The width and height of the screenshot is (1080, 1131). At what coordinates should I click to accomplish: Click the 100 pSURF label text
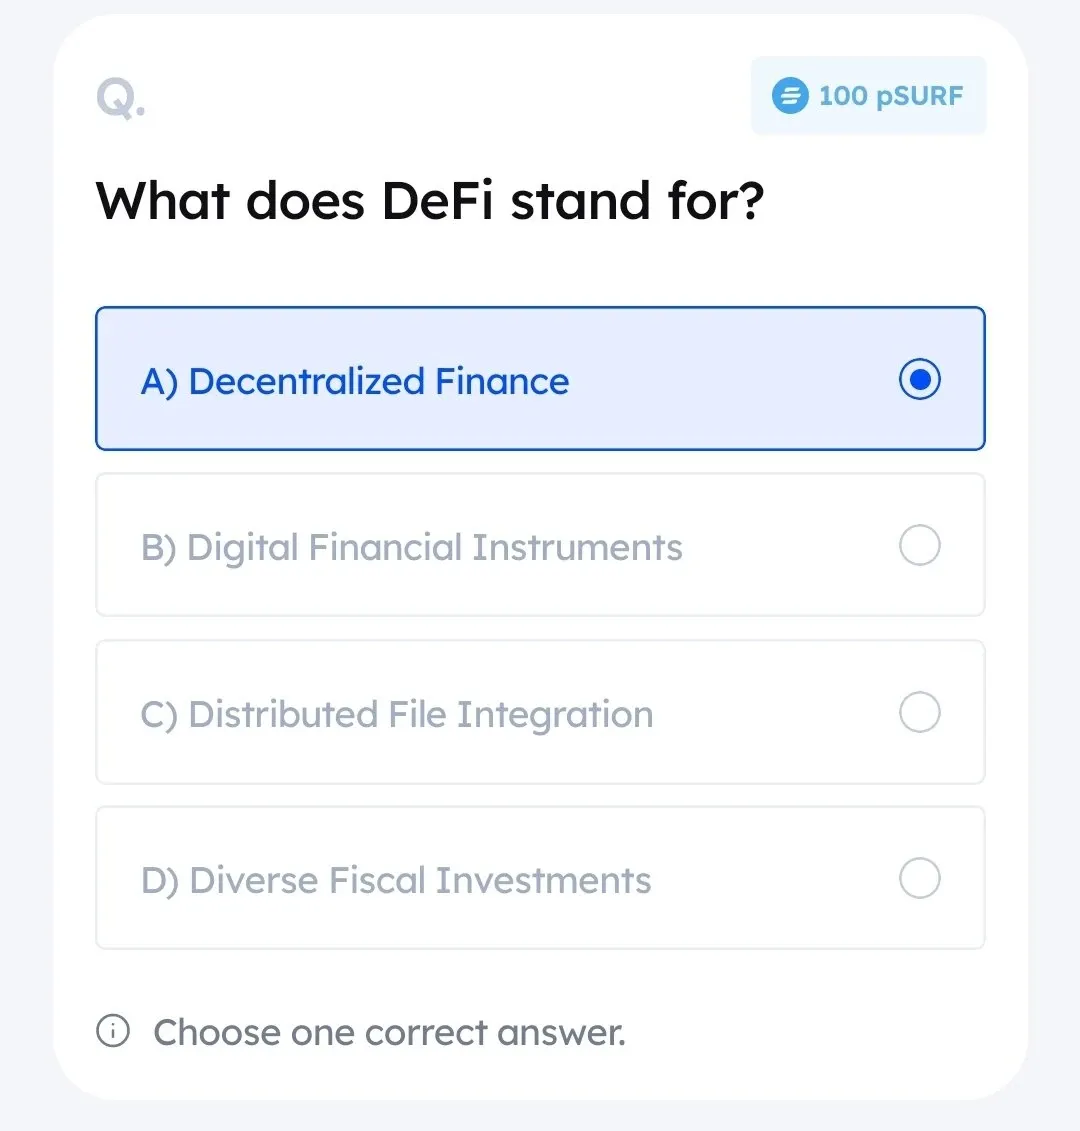[x=890, y=96]
